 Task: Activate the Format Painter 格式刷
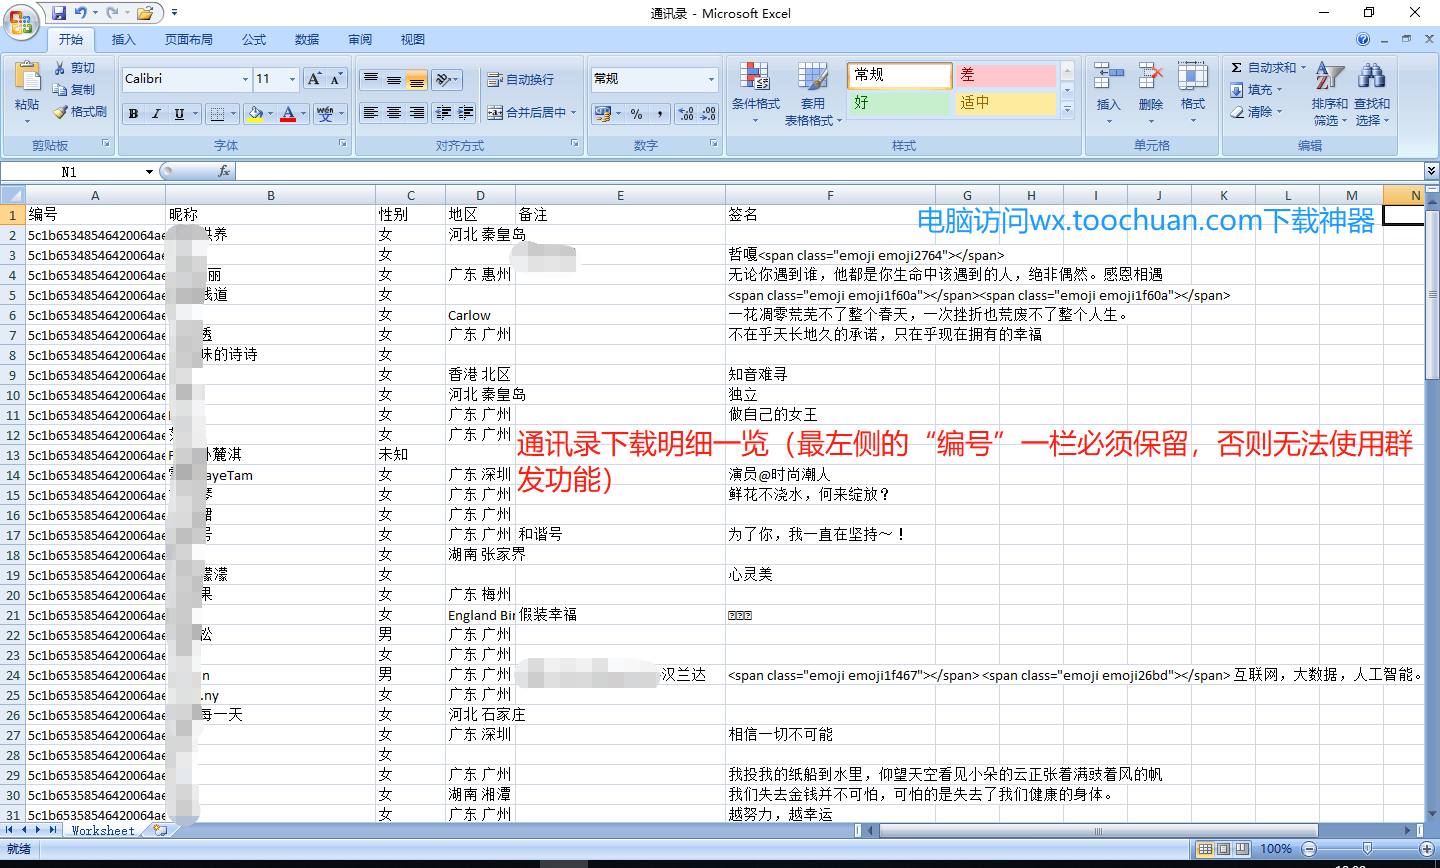pos(80,112)
